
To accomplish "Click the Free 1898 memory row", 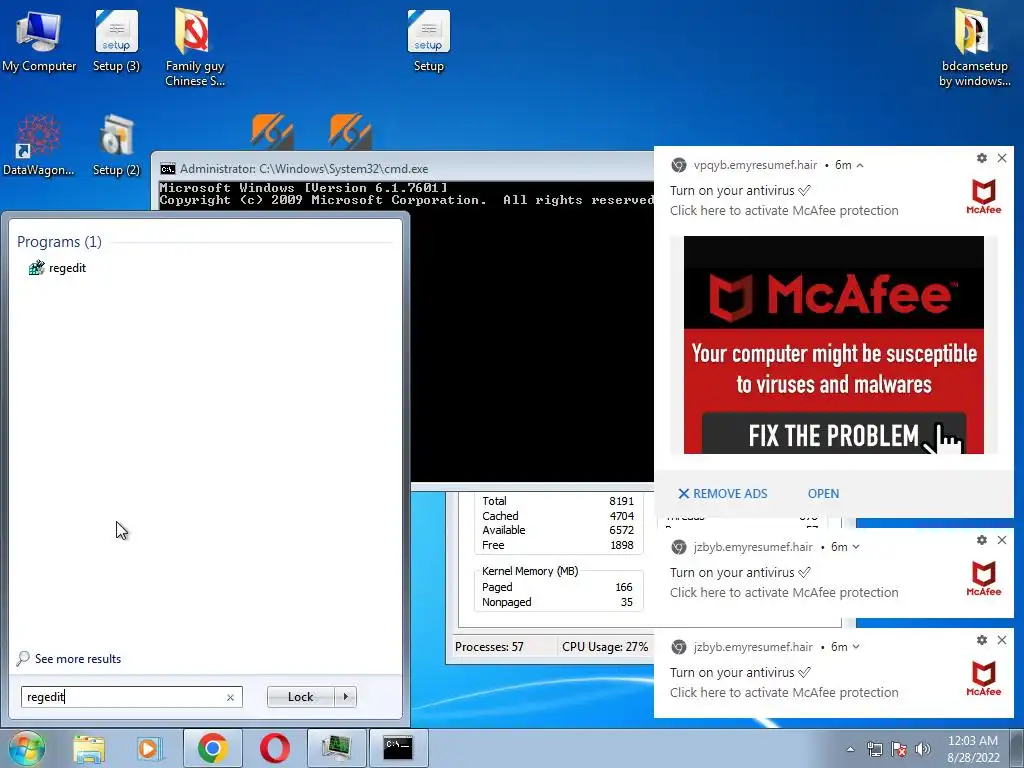I will (x=558, y=545).
